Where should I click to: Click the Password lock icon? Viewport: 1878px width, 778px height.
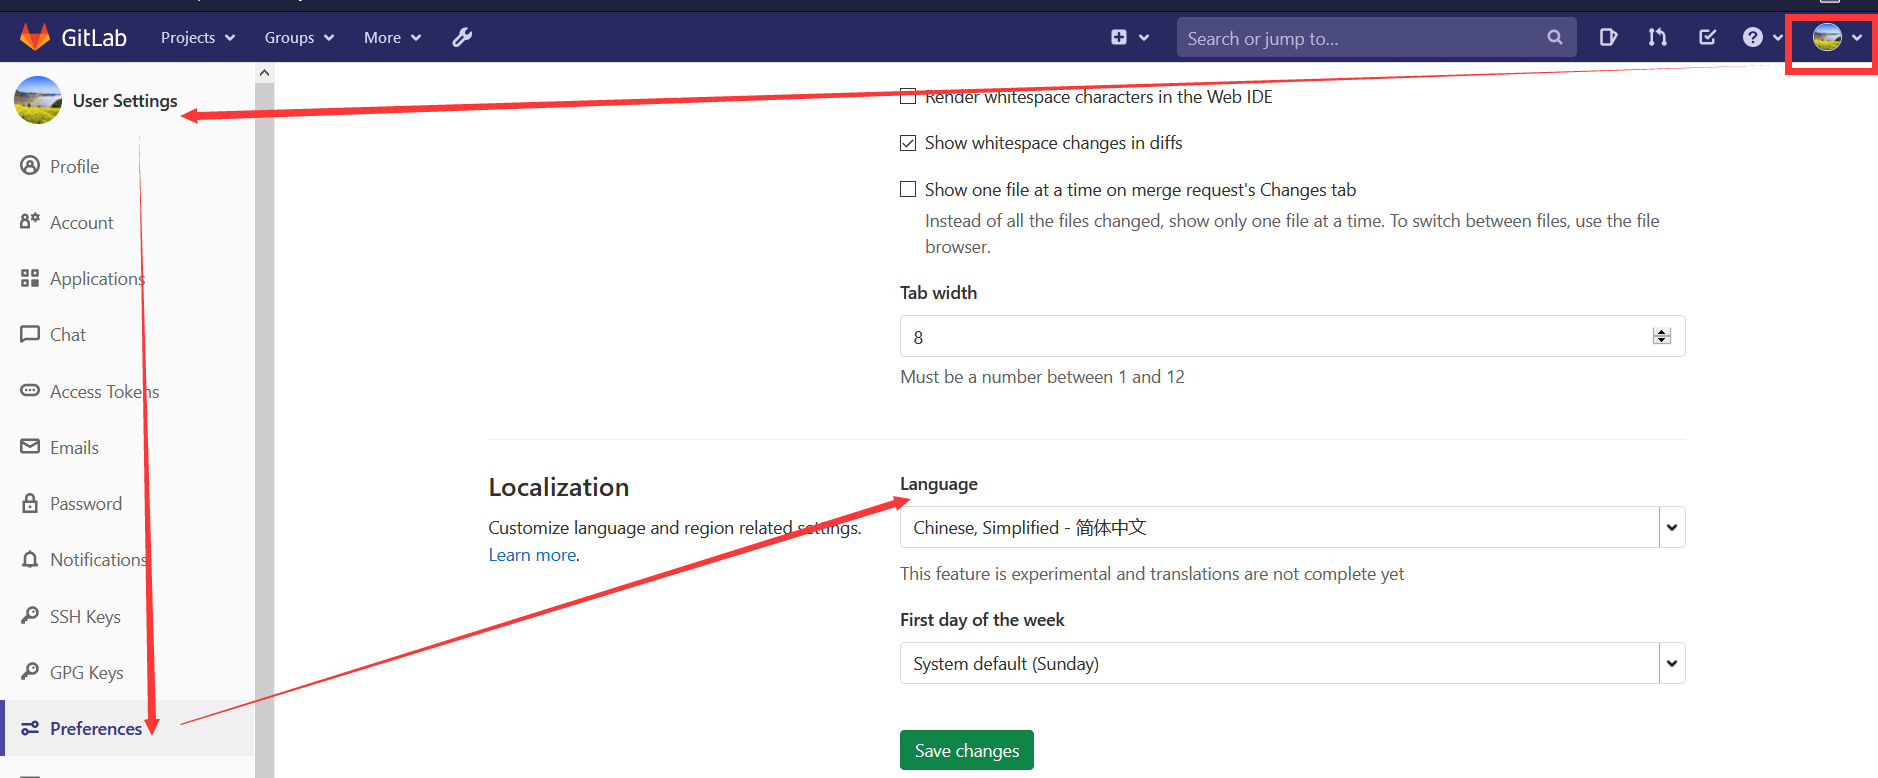30,503
